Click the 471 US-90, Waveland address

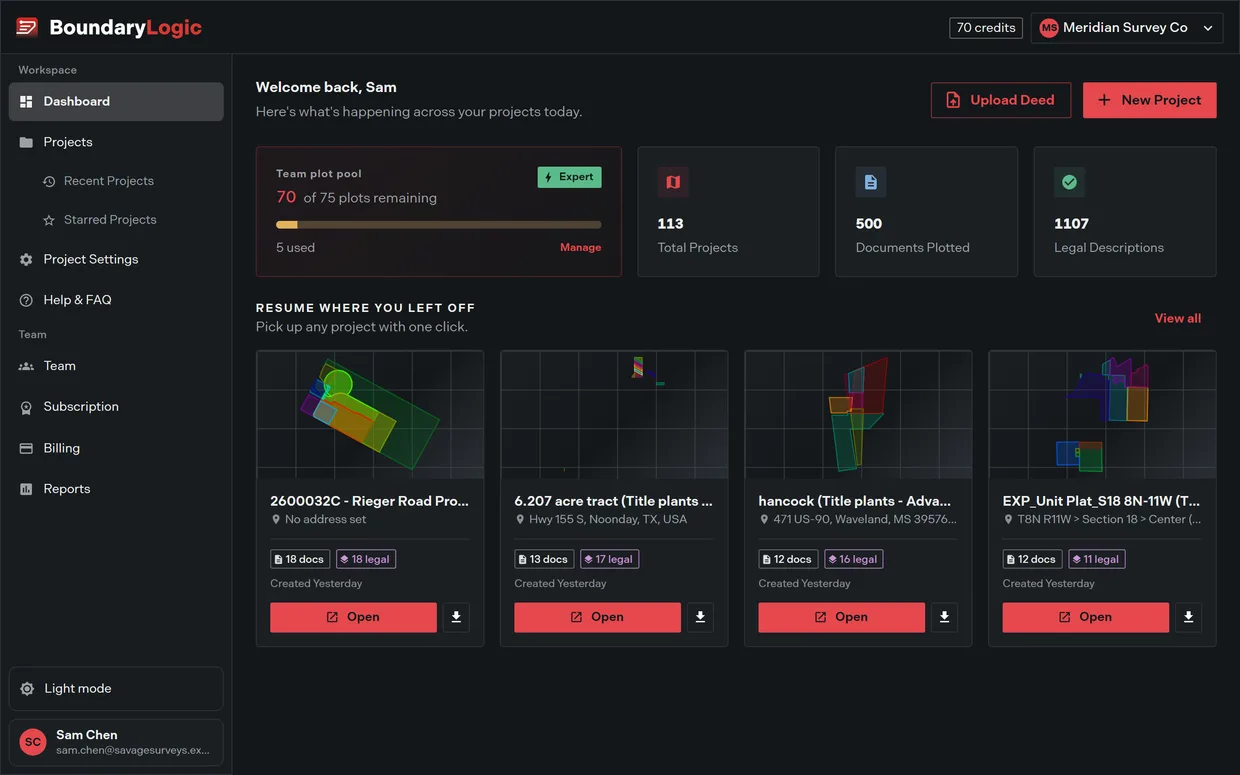click(x=865, y=519)
